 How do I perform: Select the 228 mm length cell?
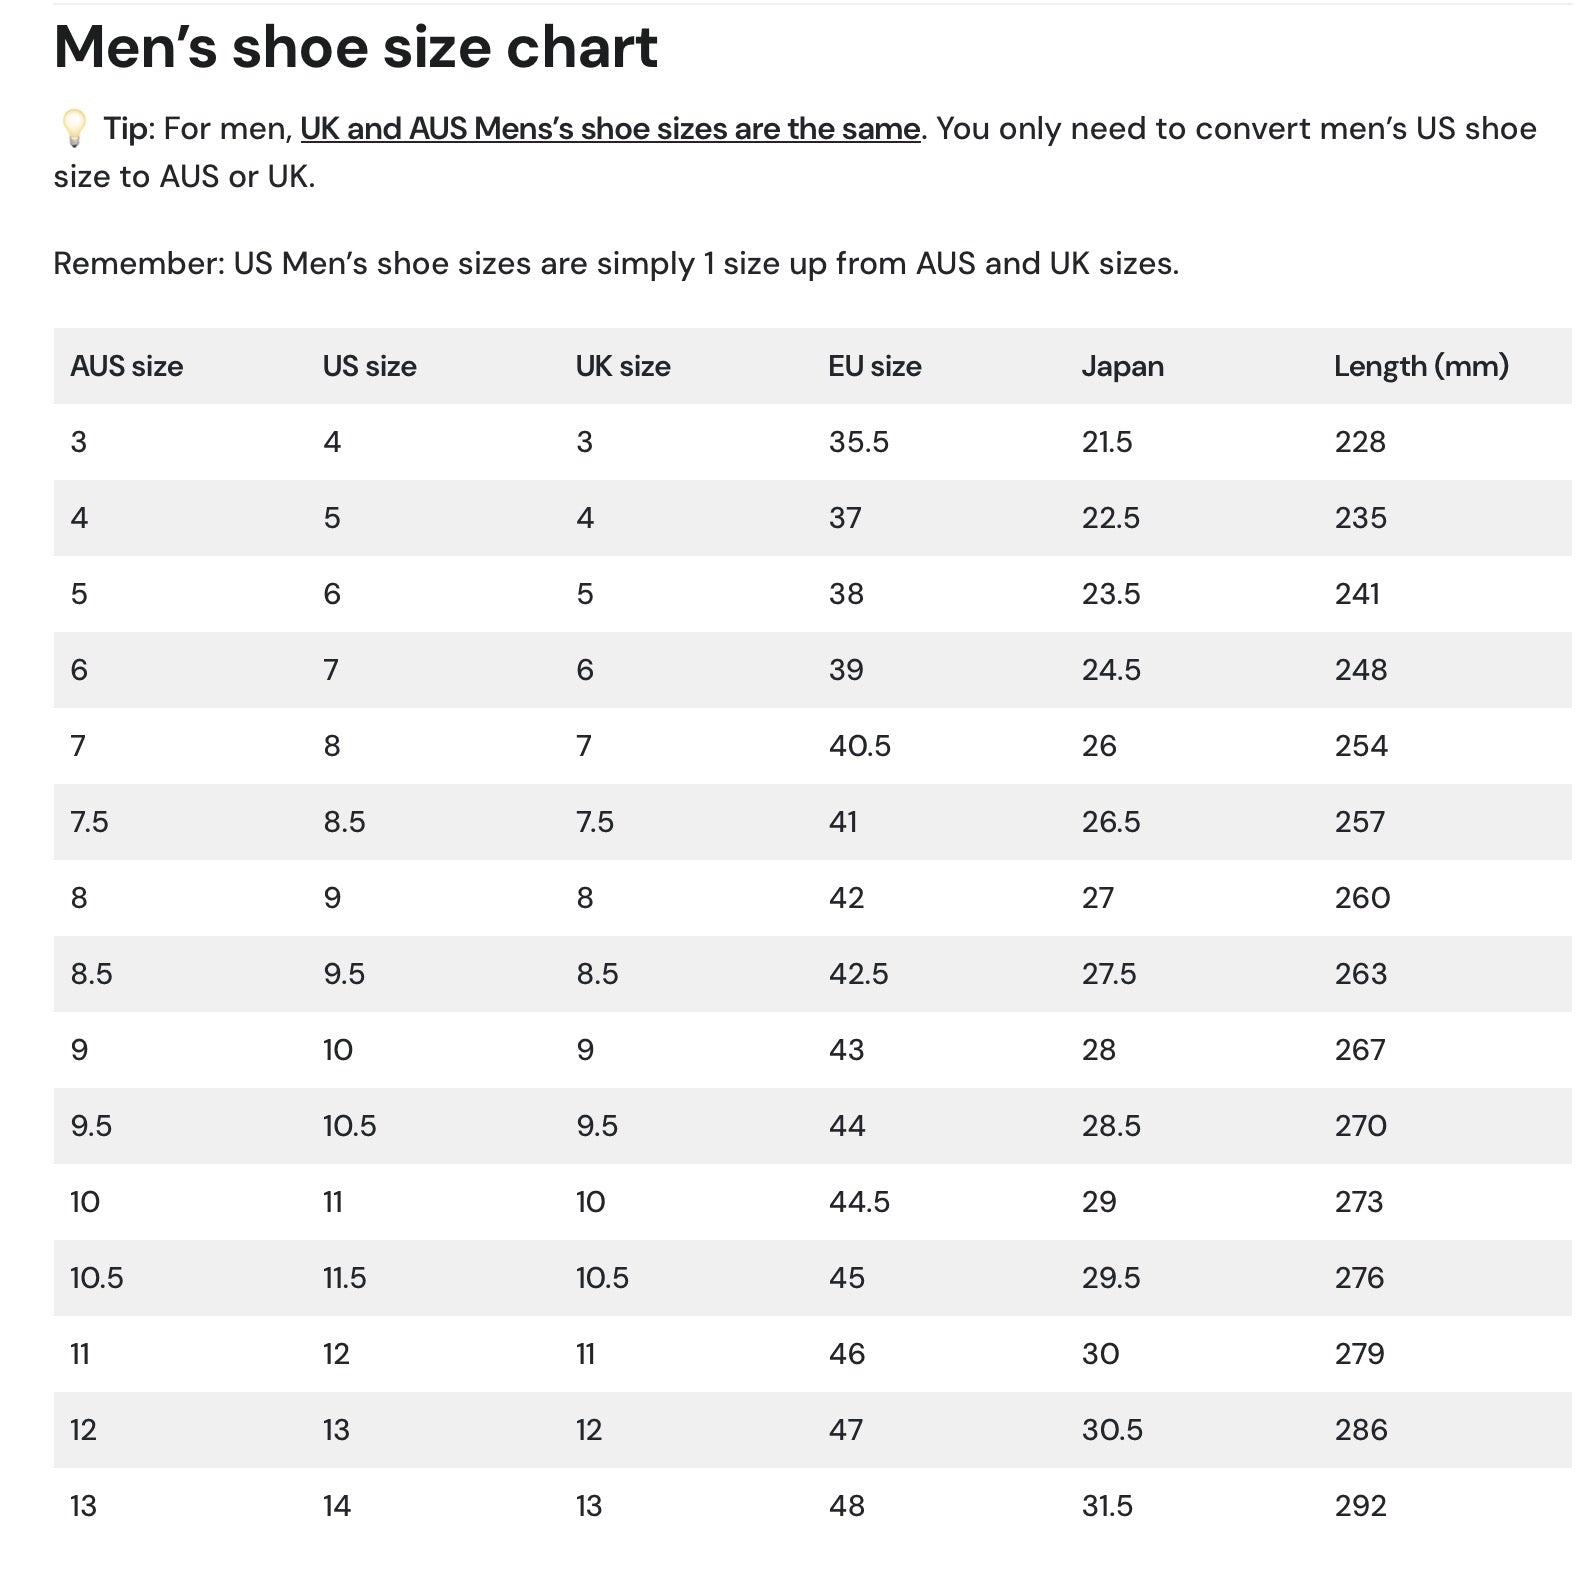tap(1359, 442)
